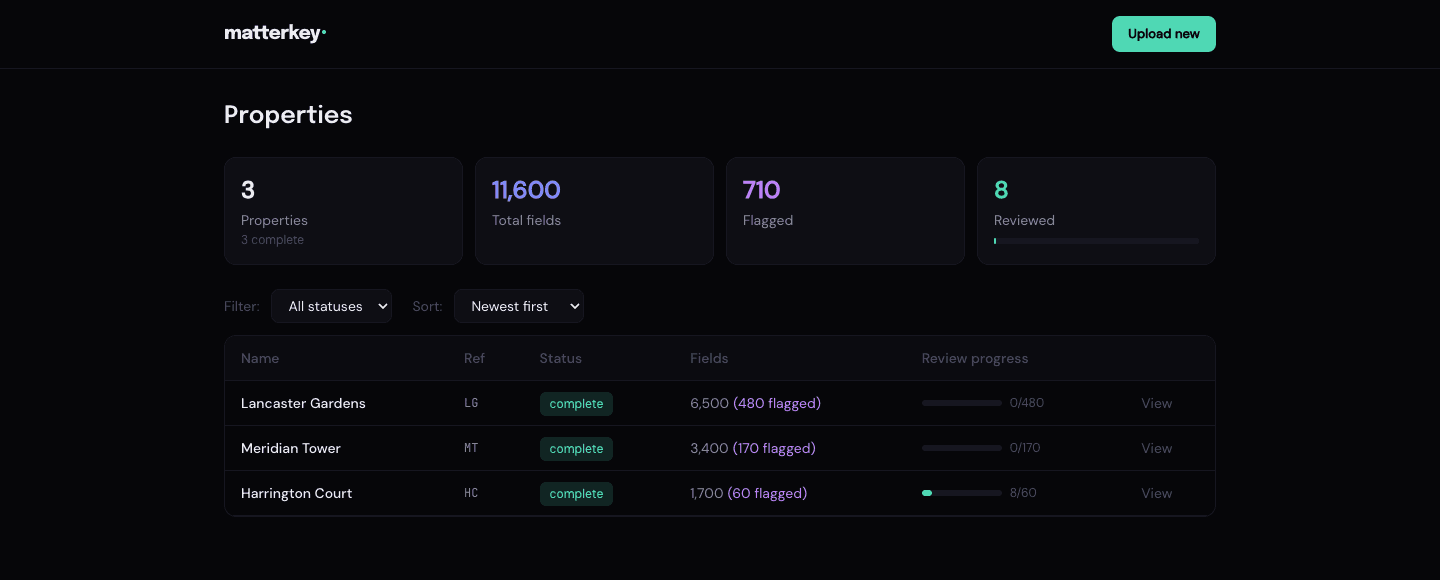1440x580 pixels.
Task: Select the complete badge on Harrington Court row
Action: coord(576,494)
